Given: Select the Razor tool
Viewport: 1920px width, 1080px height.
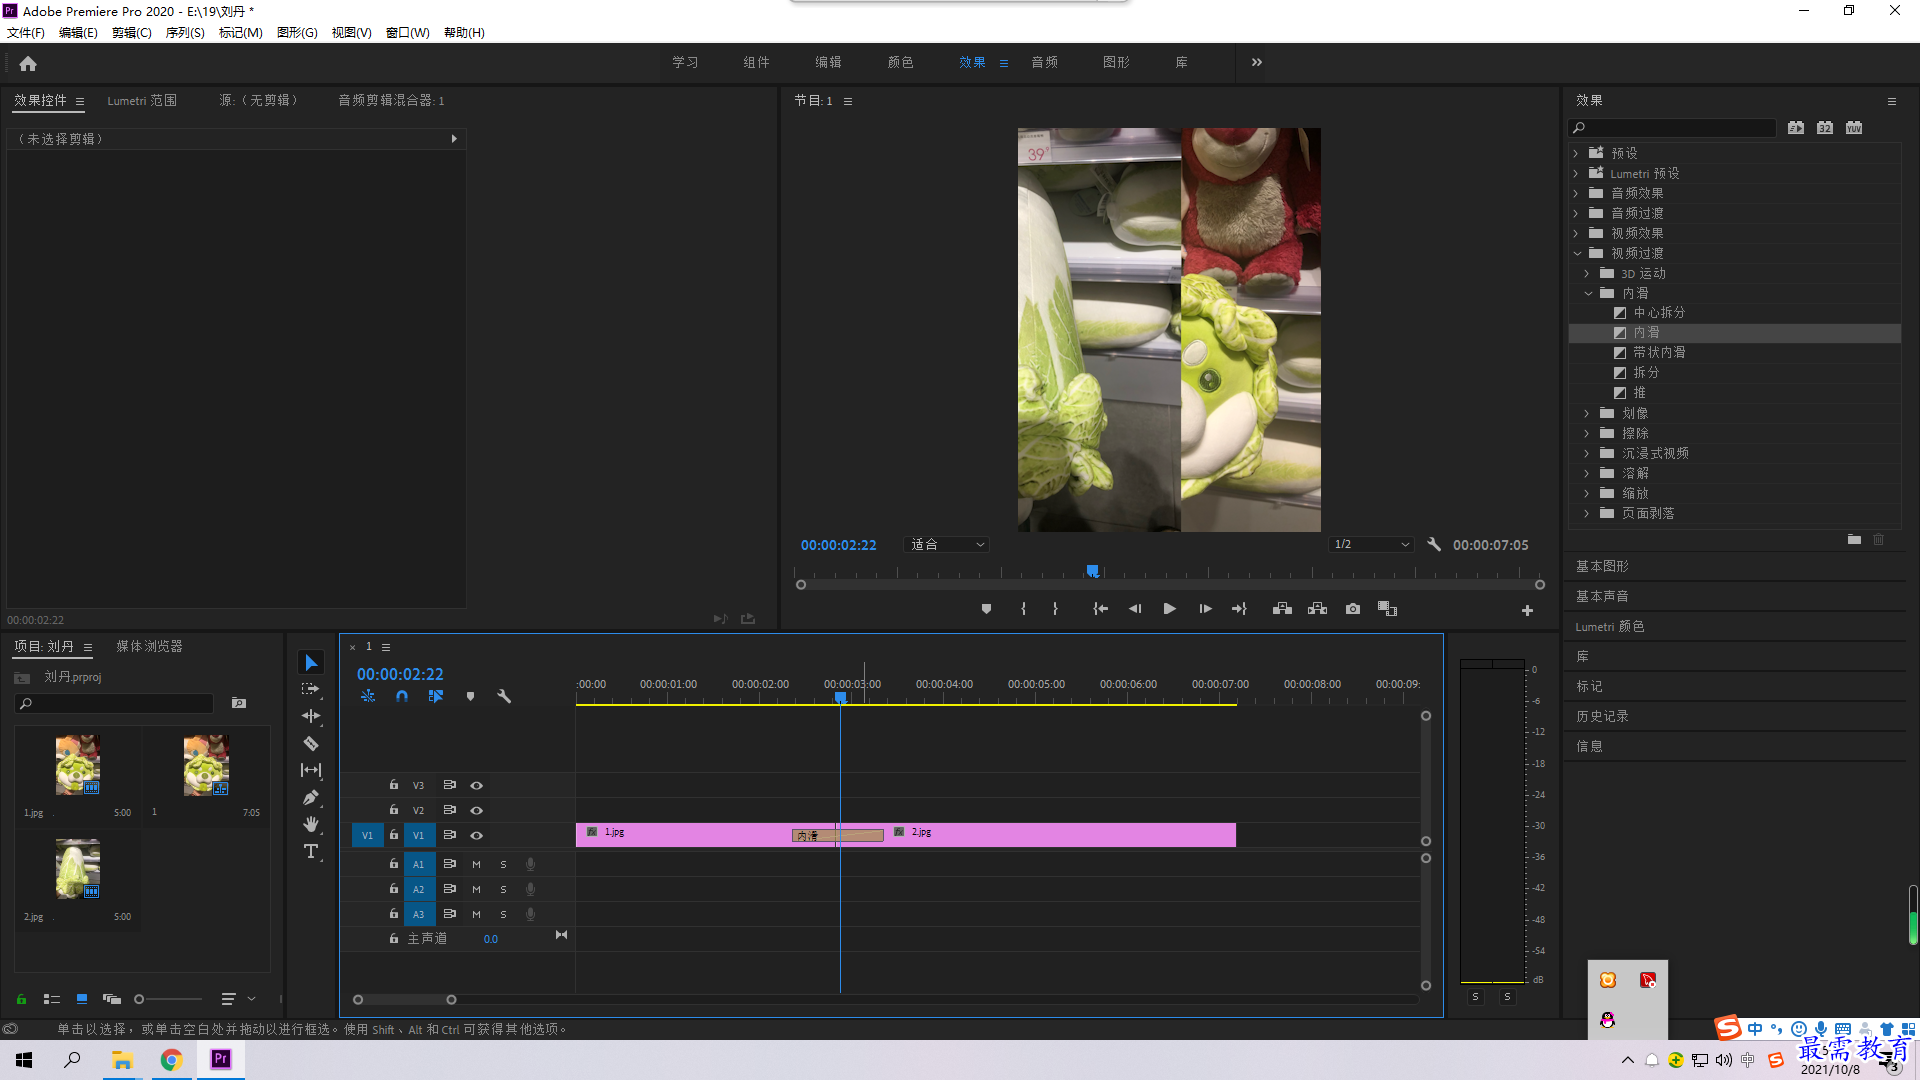Looking at the screenshot, I should (311, 743).
